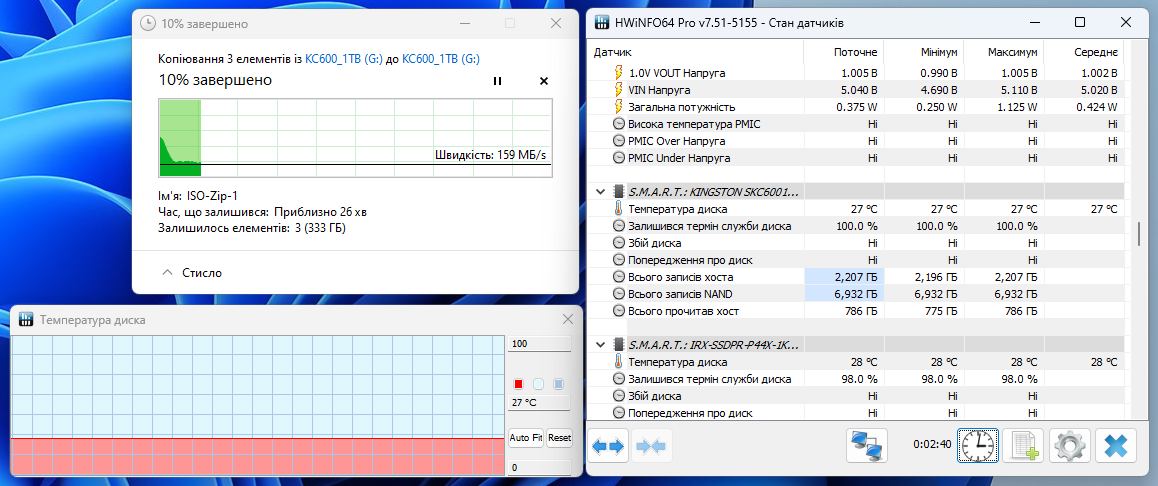Screen dimensions: 1158x486
Task: Click the Швидкість: 159 МБ/s speed label
Action: pos(491,155)
